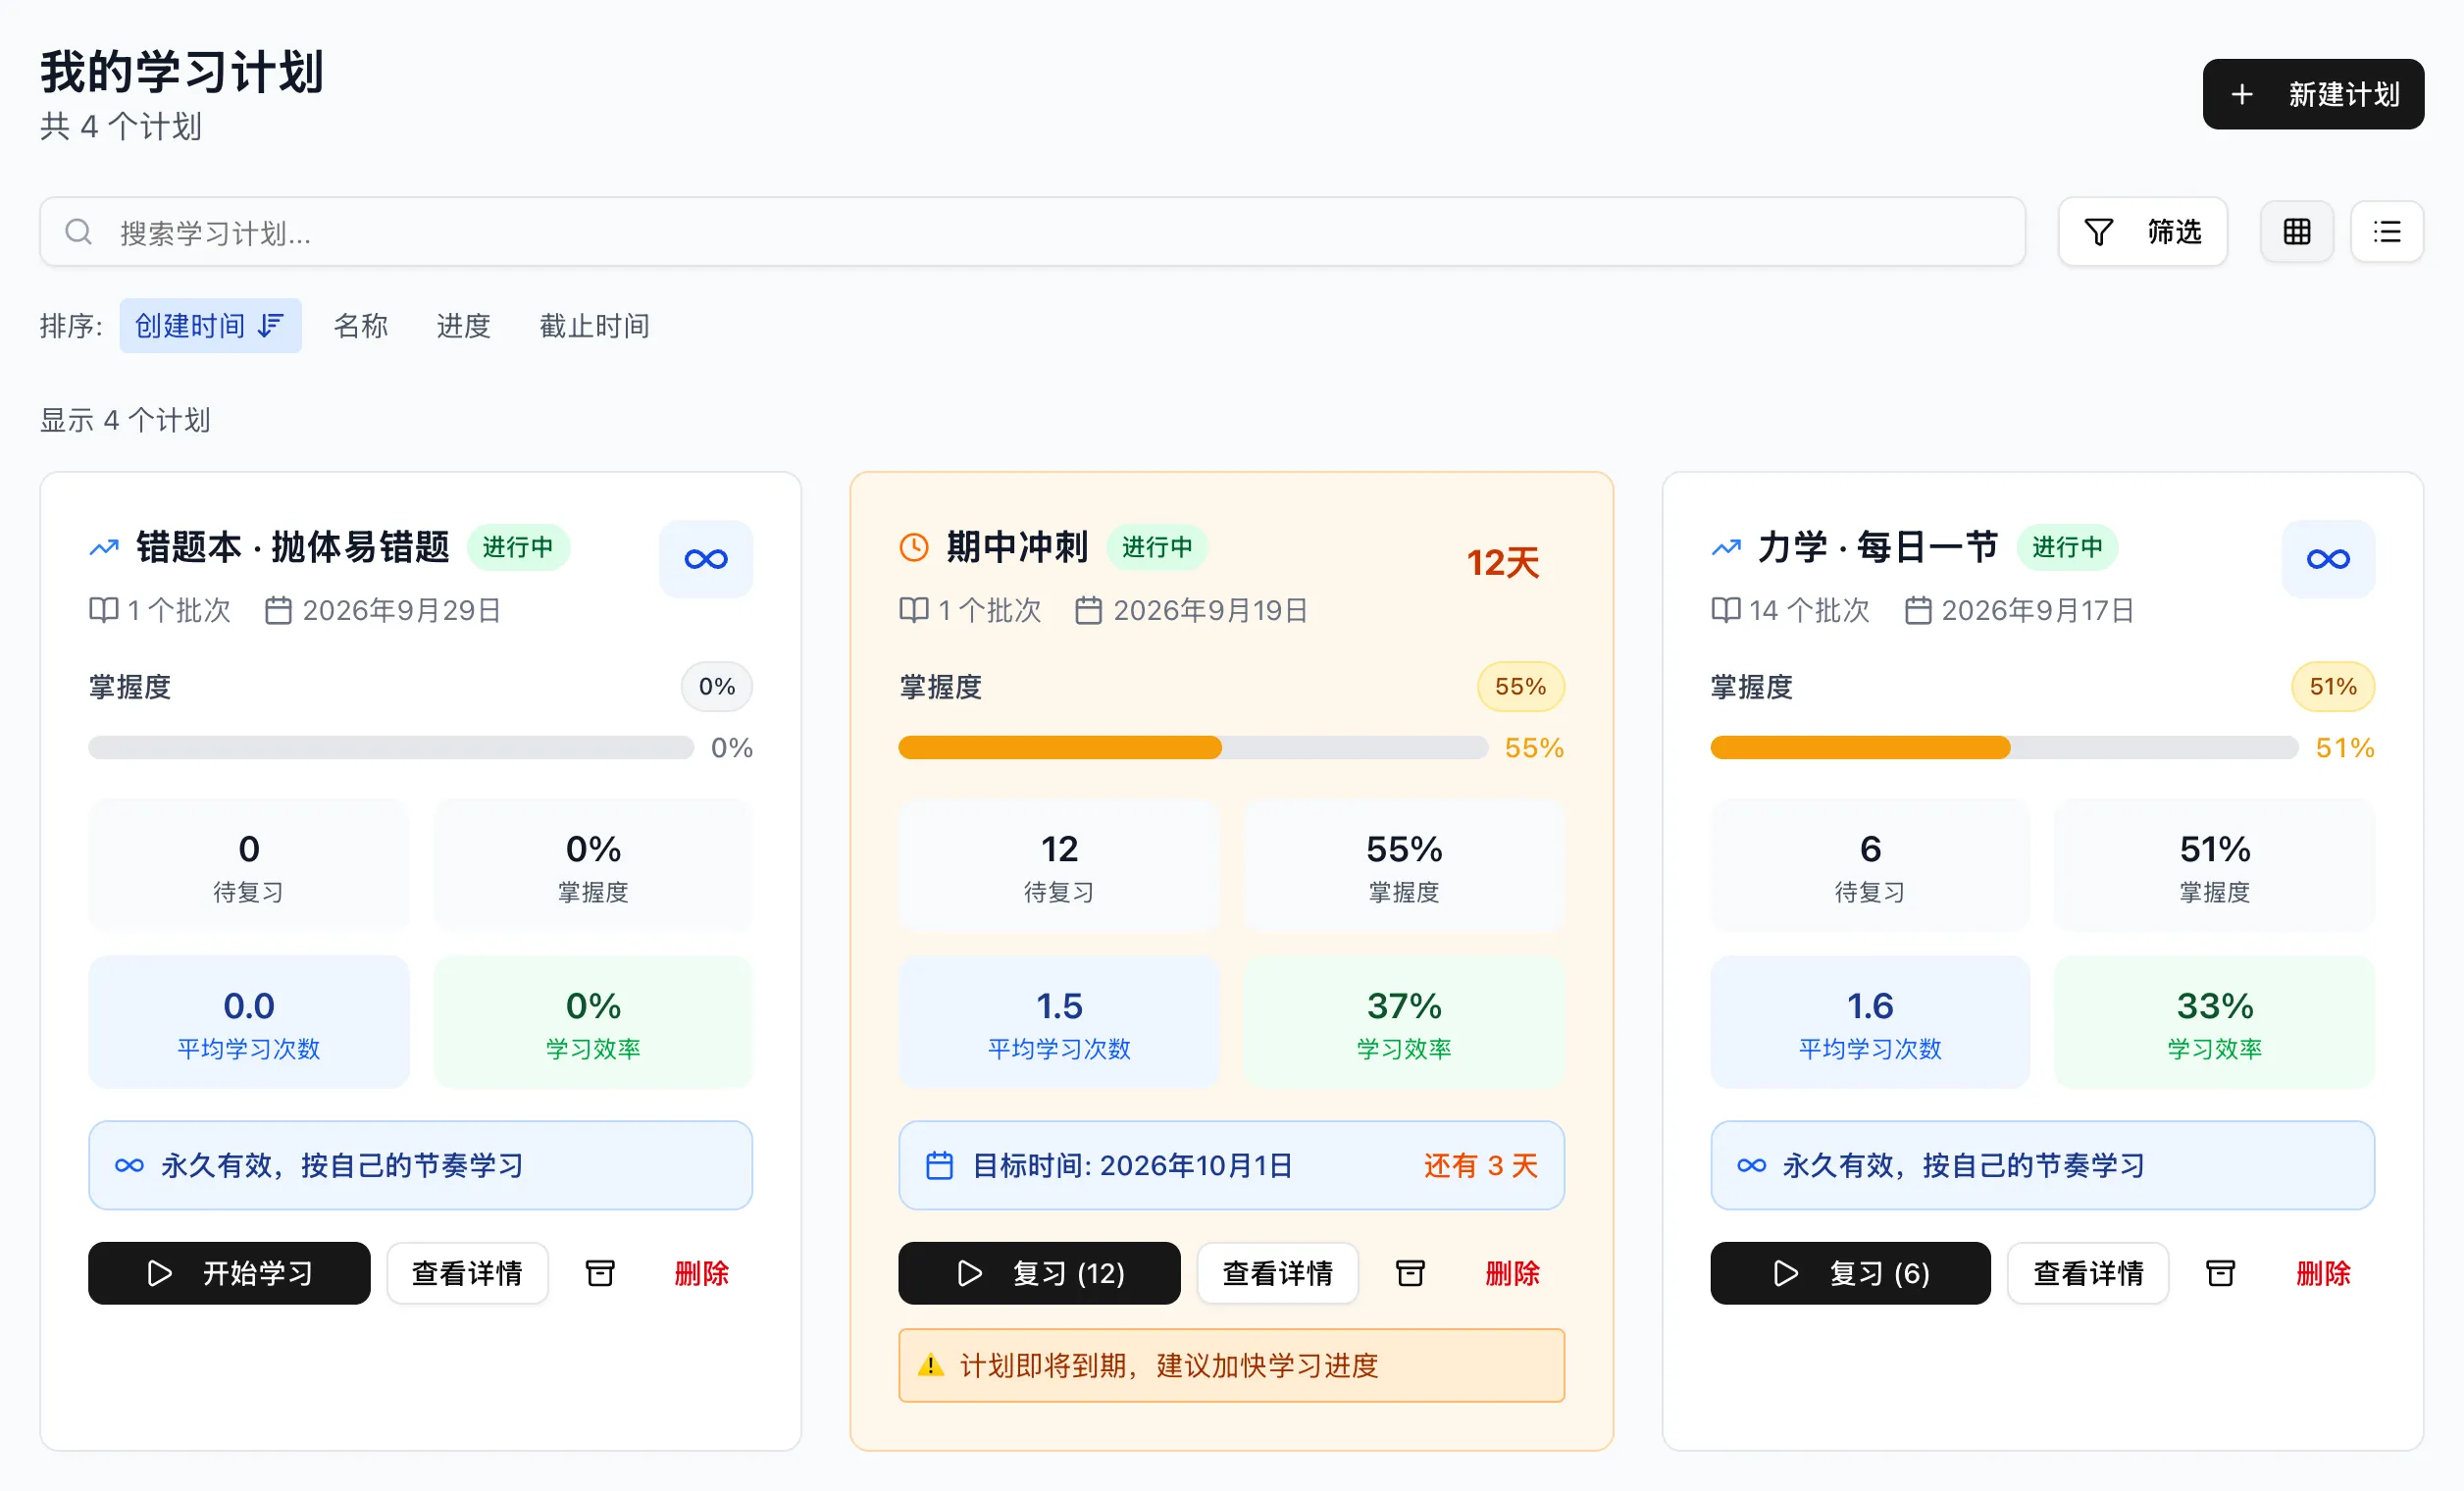Viewport: 2464px width, 1491px height.
Task: Click infinity icon on 错题本 card
Action: (x=705, y=559)
